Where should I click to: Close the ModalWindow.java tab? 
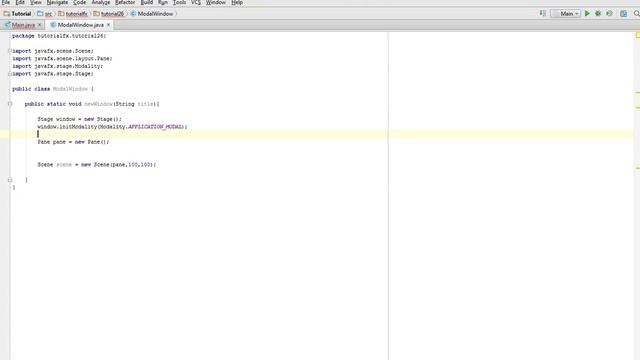[108, 25]
